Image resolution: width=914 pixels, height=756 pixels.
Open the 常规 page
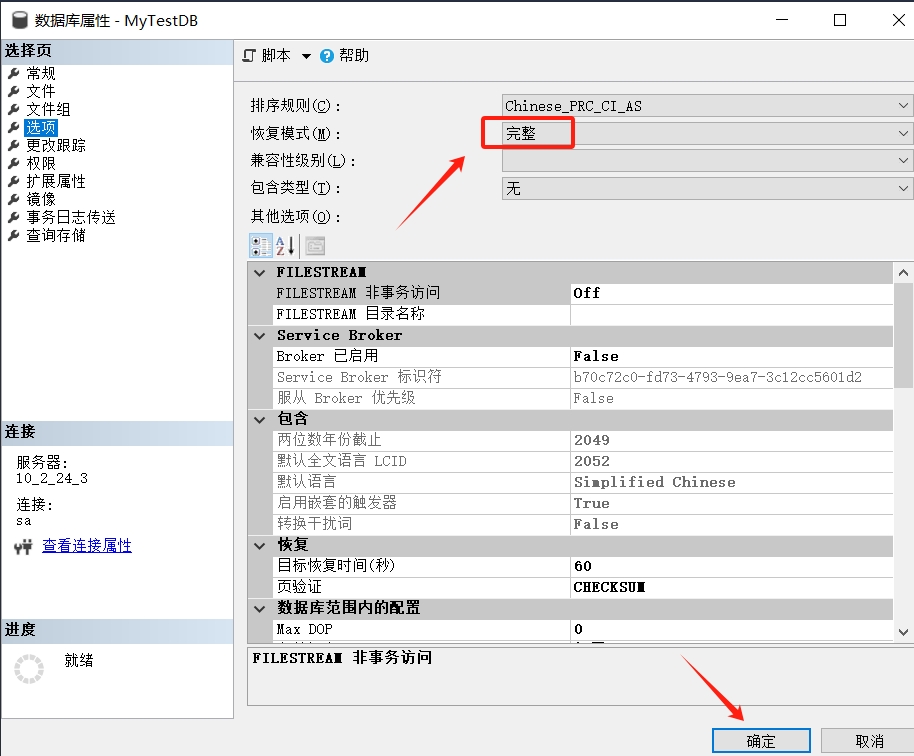(41, 73)
